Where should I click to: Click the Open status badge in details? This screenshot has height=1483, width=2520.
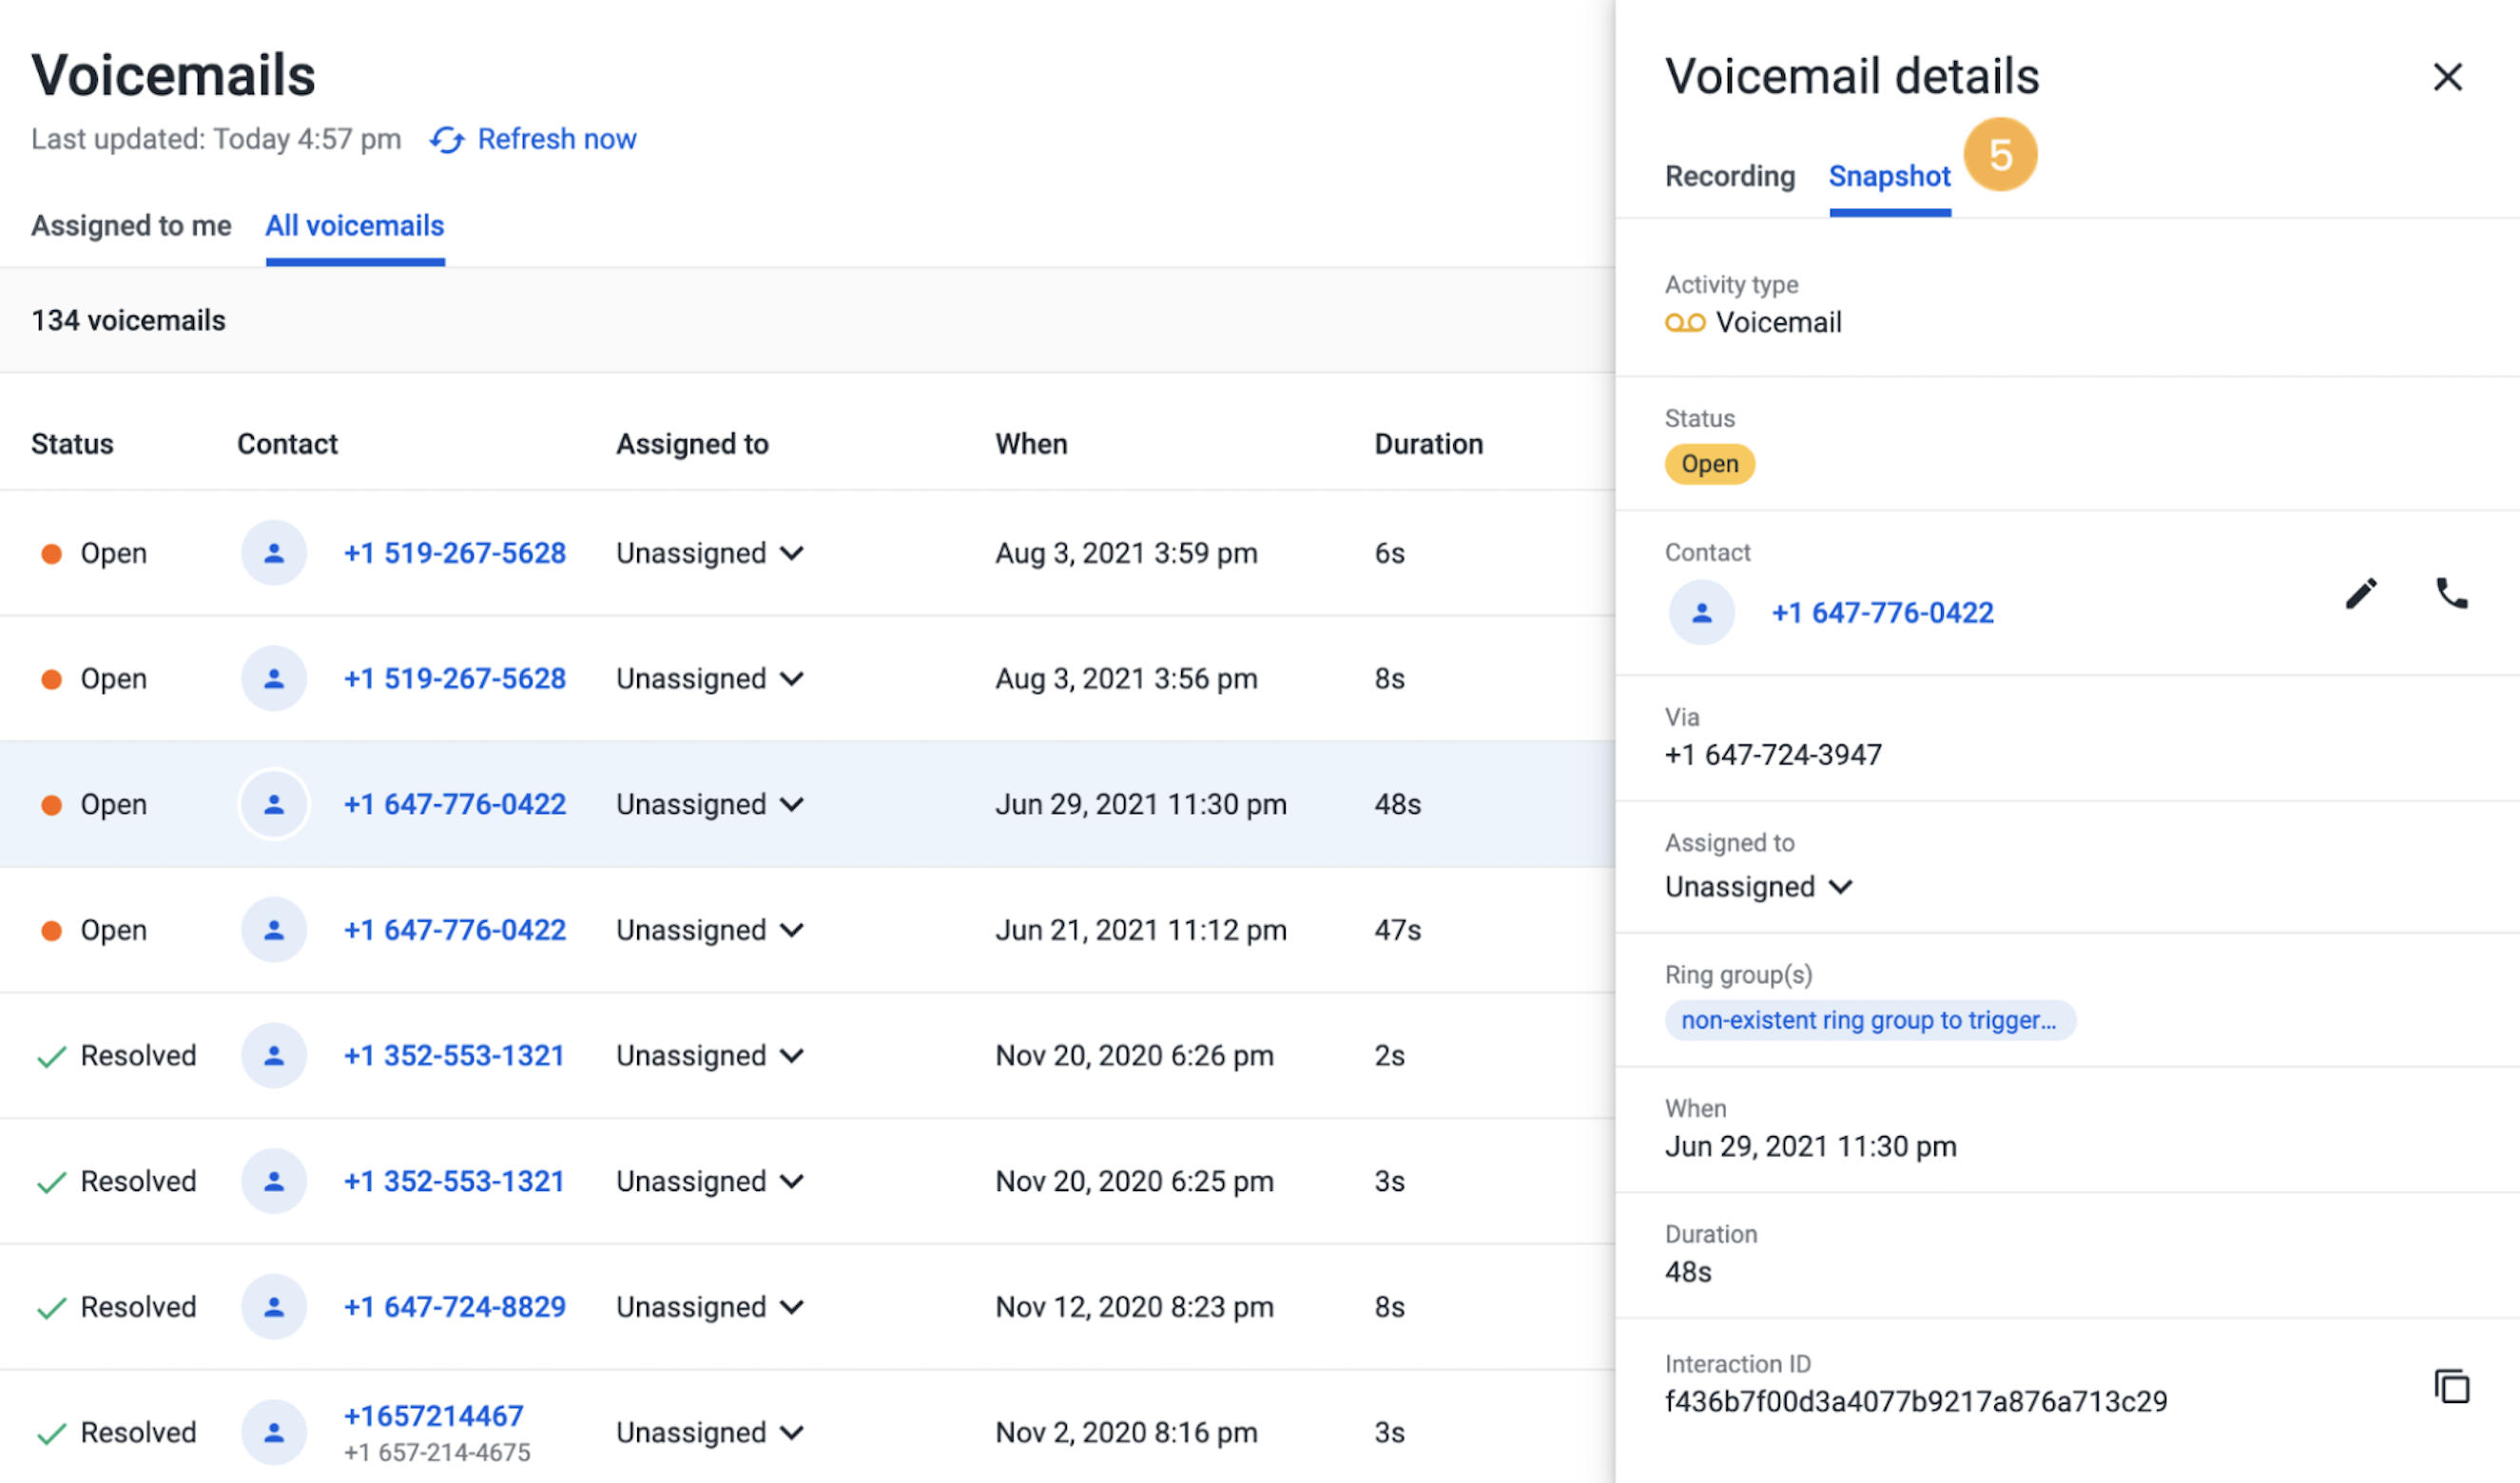click(x=1710, y=465)
